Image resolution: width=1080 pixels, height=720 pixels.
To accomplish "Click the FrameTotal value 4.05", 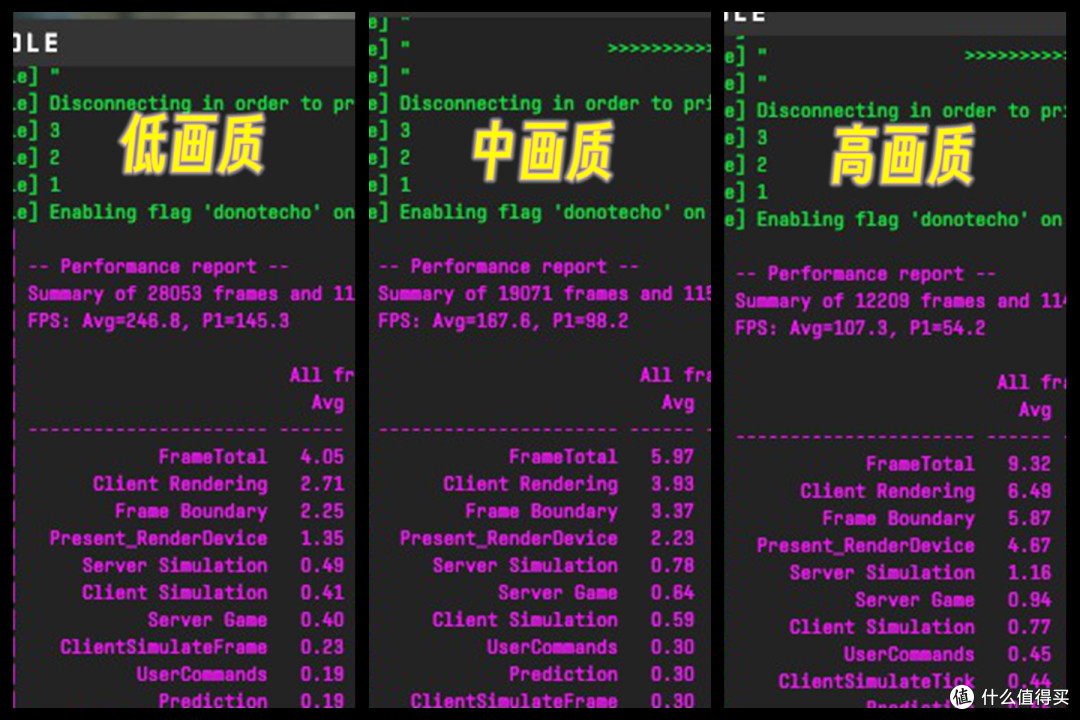I will point(322,457).
